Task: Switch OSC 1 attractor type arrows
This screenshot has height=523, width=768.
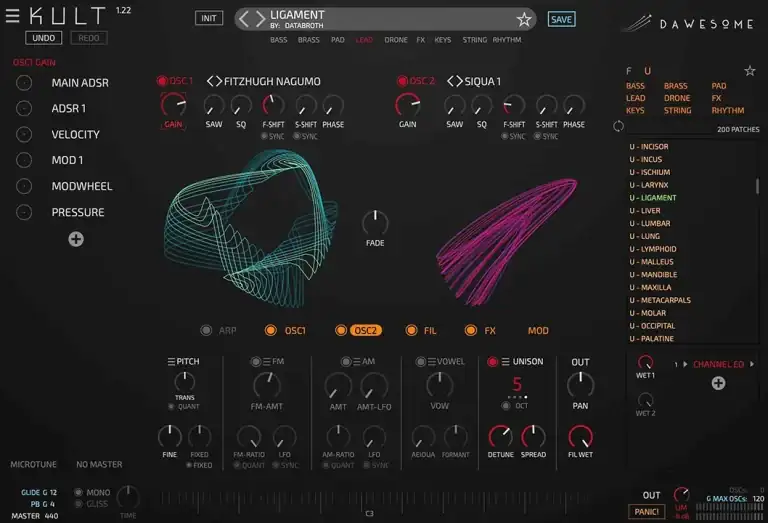Action: pyautogui.click(x=214, y=81)
